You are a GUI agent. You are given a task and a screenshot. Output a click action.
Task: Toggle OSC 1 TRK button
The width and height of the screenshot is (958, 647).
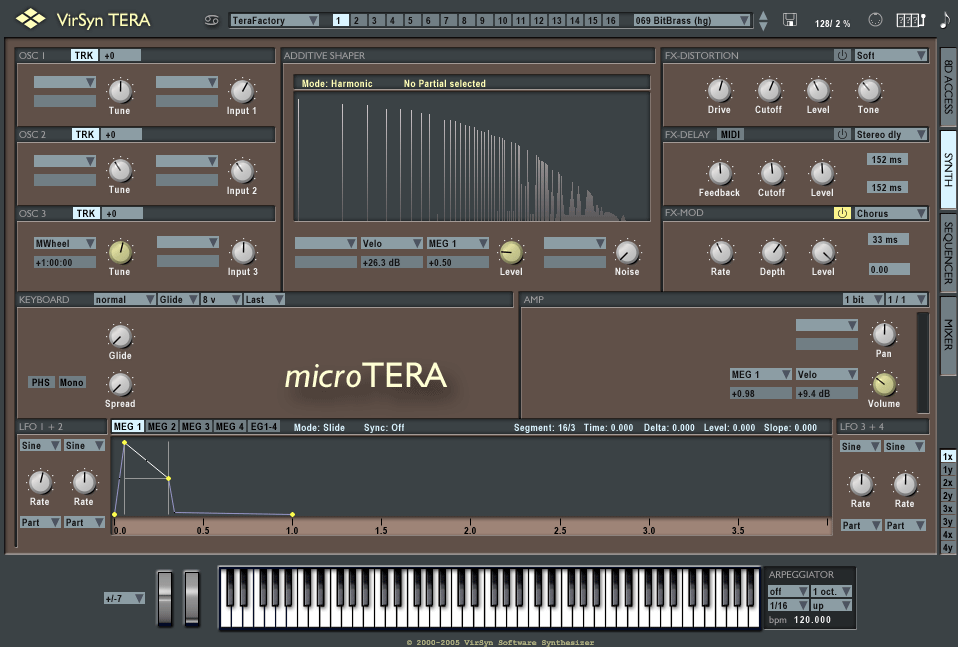pyautogui.click(x=84, y=55)
